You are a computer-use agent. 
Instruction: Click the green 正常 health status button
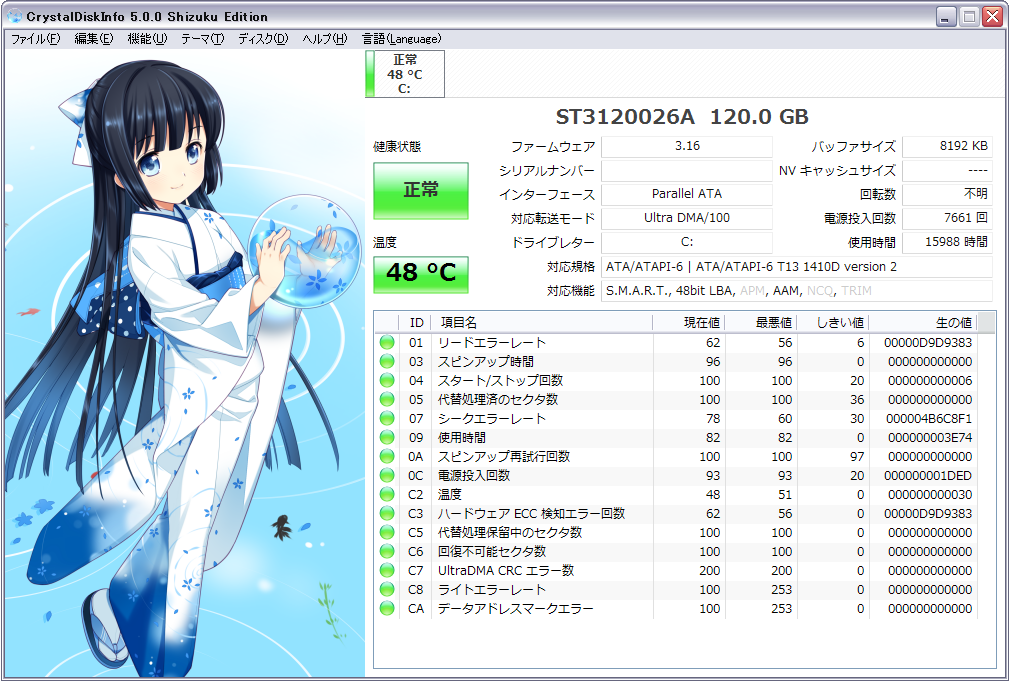tap(421, 190)
